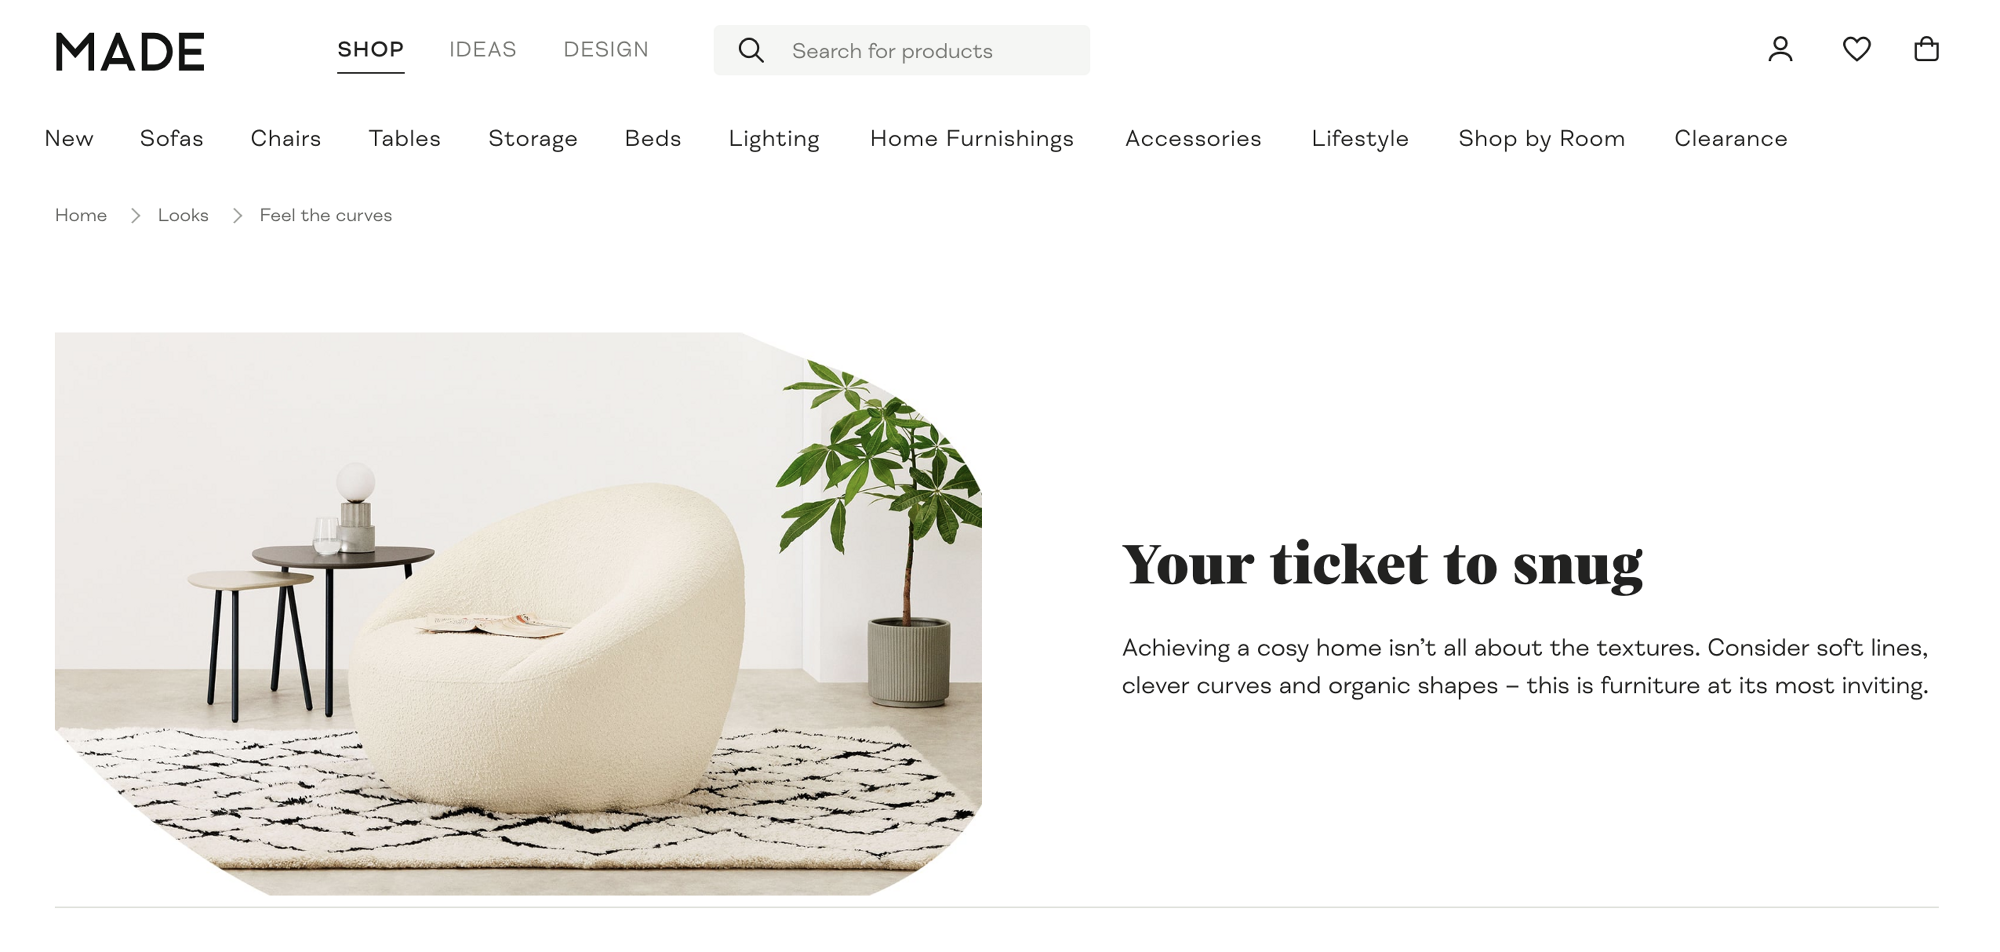Click the boucle armchair hero image
Image resolution: width=2000 pixels, height=952 pixels.
coord(518,613)
